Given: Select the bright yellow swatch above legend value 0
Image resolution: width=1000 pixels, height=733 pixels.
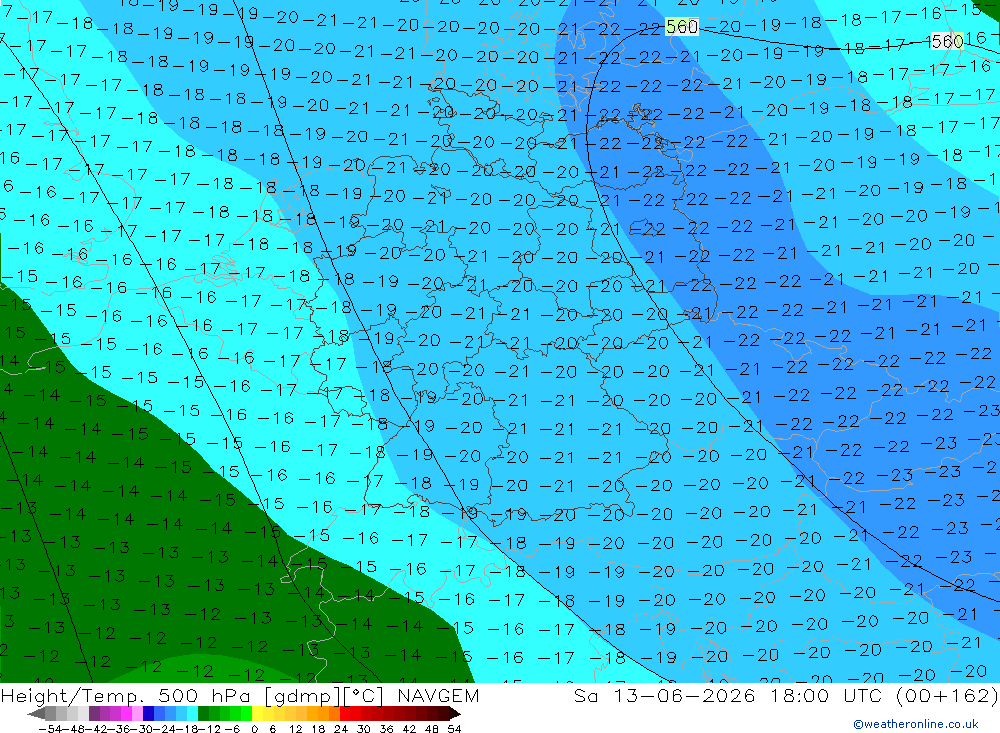Looking at the screenshot, I should (x=258, y=714).
